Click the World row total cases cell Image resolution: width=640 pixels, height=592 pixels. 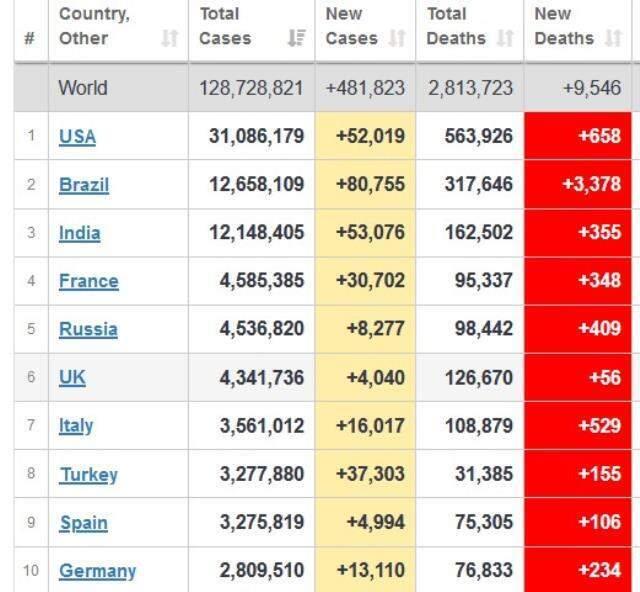251,88
